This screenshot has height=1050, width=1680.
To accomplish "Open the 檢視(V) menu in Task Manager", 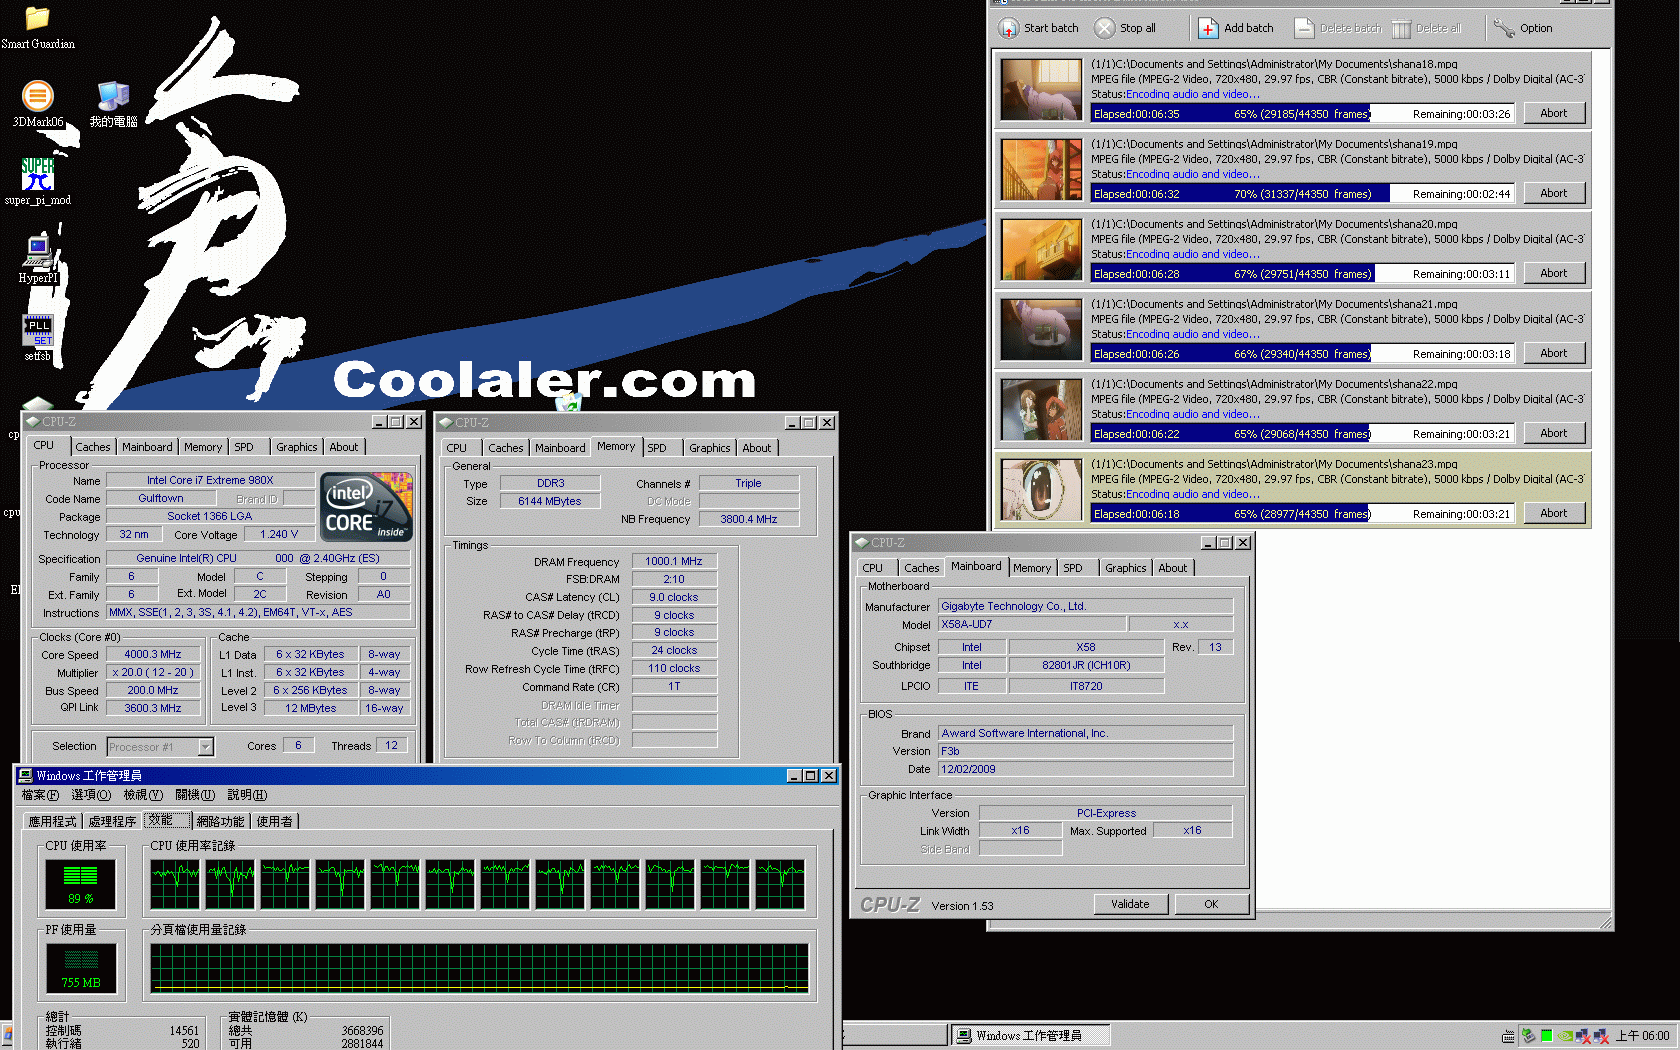I will 143,795.
